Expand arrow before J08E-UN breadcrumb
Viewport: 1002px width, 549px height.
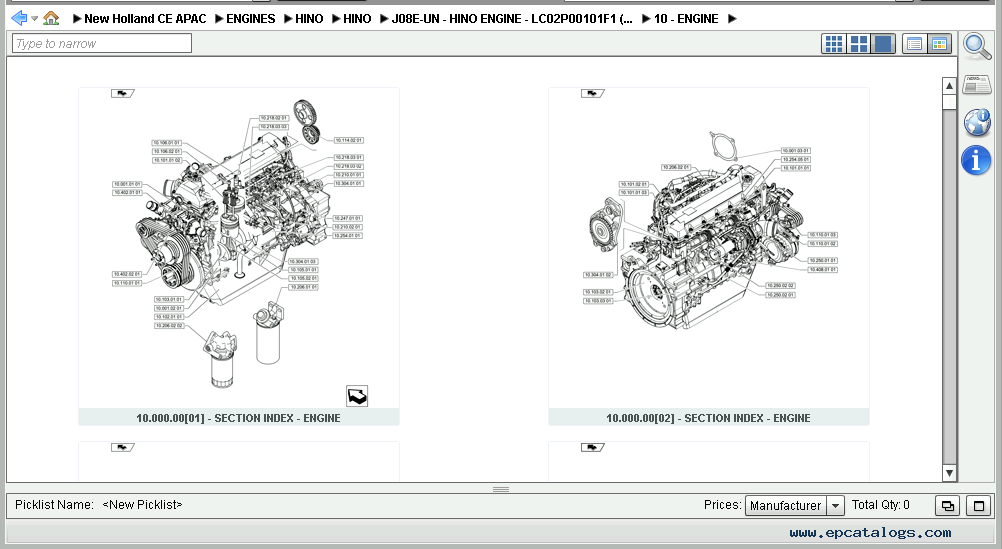pos(385,19)
